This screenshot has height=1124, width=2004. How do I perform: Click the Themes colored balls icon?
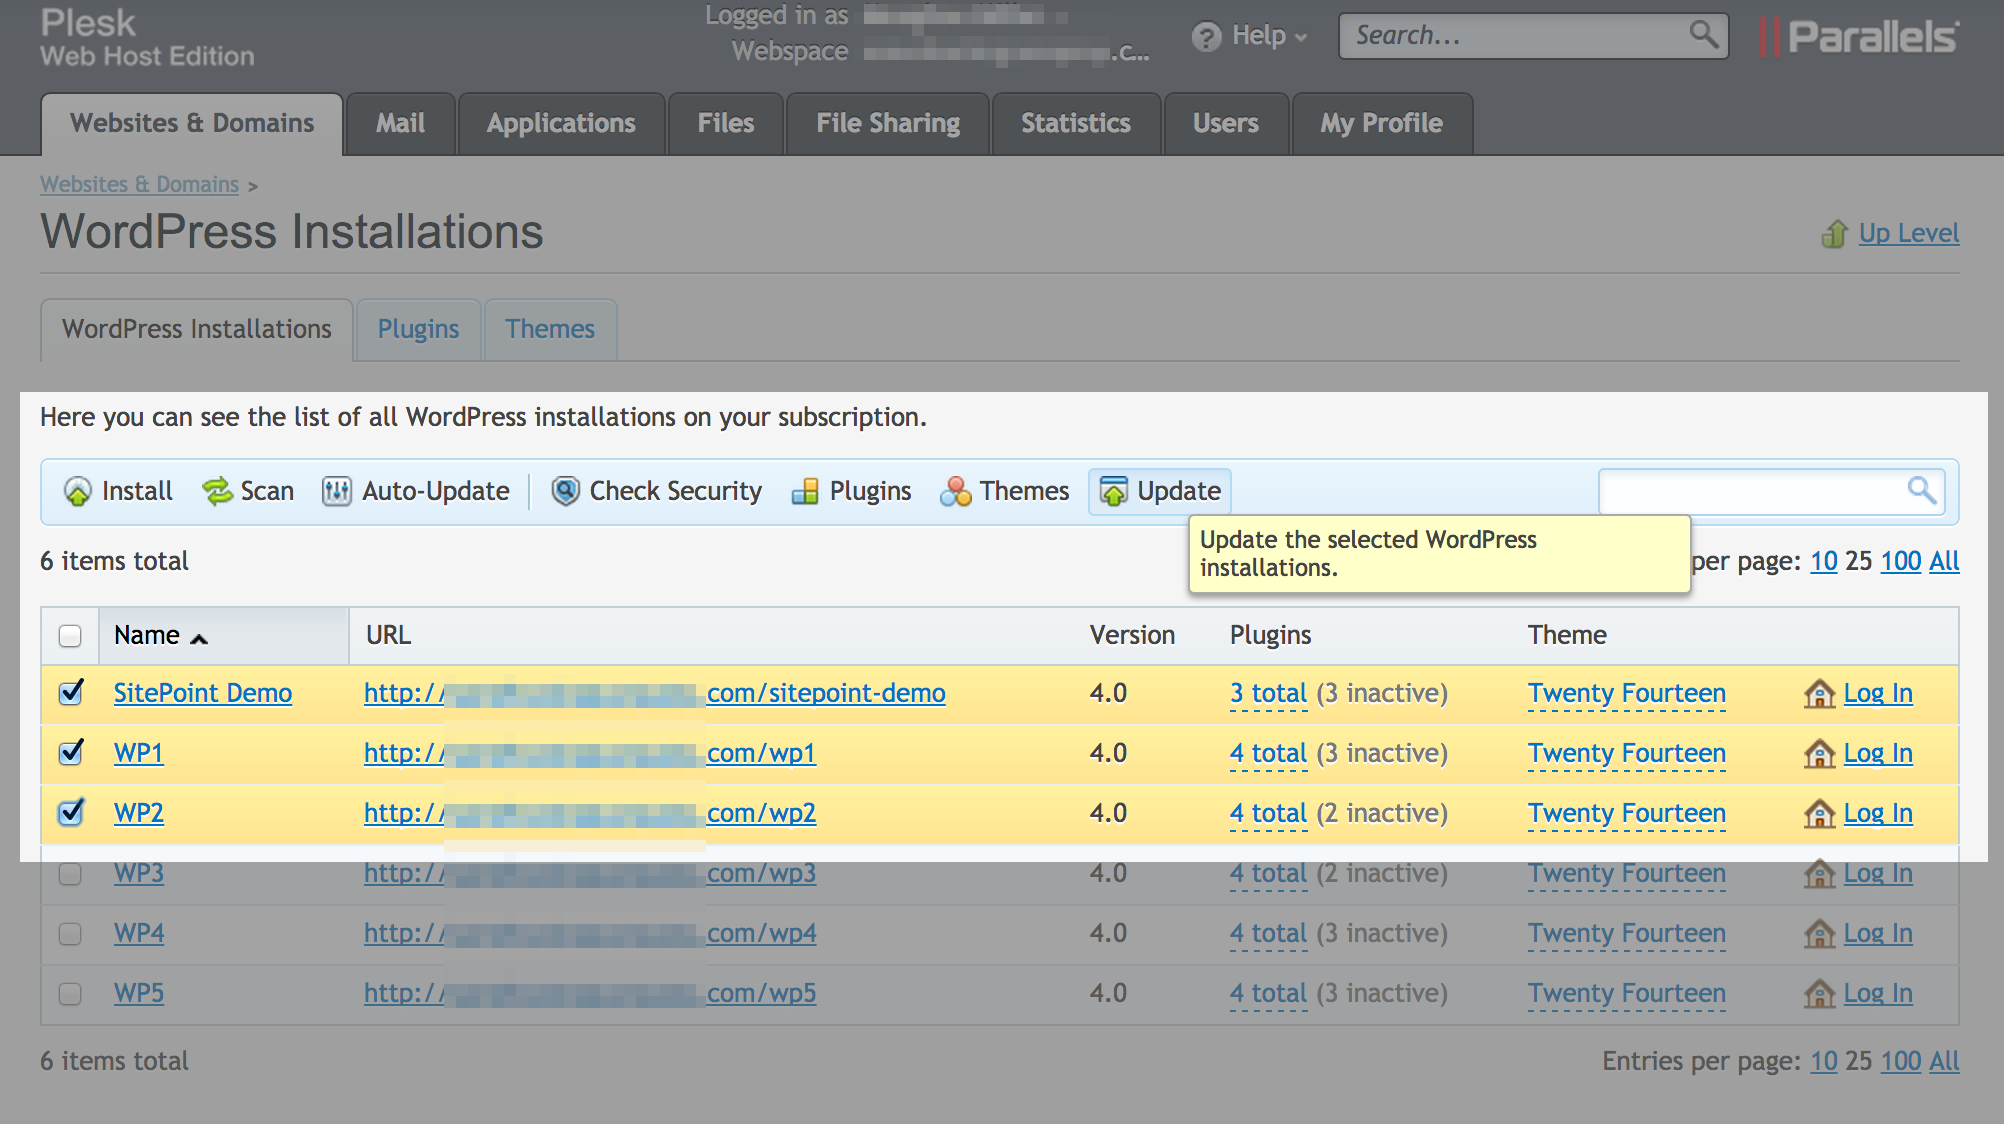(x=955, y=491)
